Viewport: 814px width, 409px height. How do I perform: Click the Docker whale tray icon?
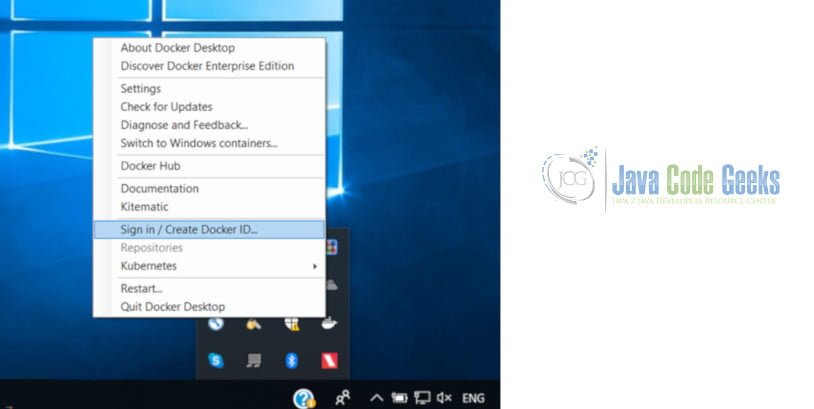[329, 324]
